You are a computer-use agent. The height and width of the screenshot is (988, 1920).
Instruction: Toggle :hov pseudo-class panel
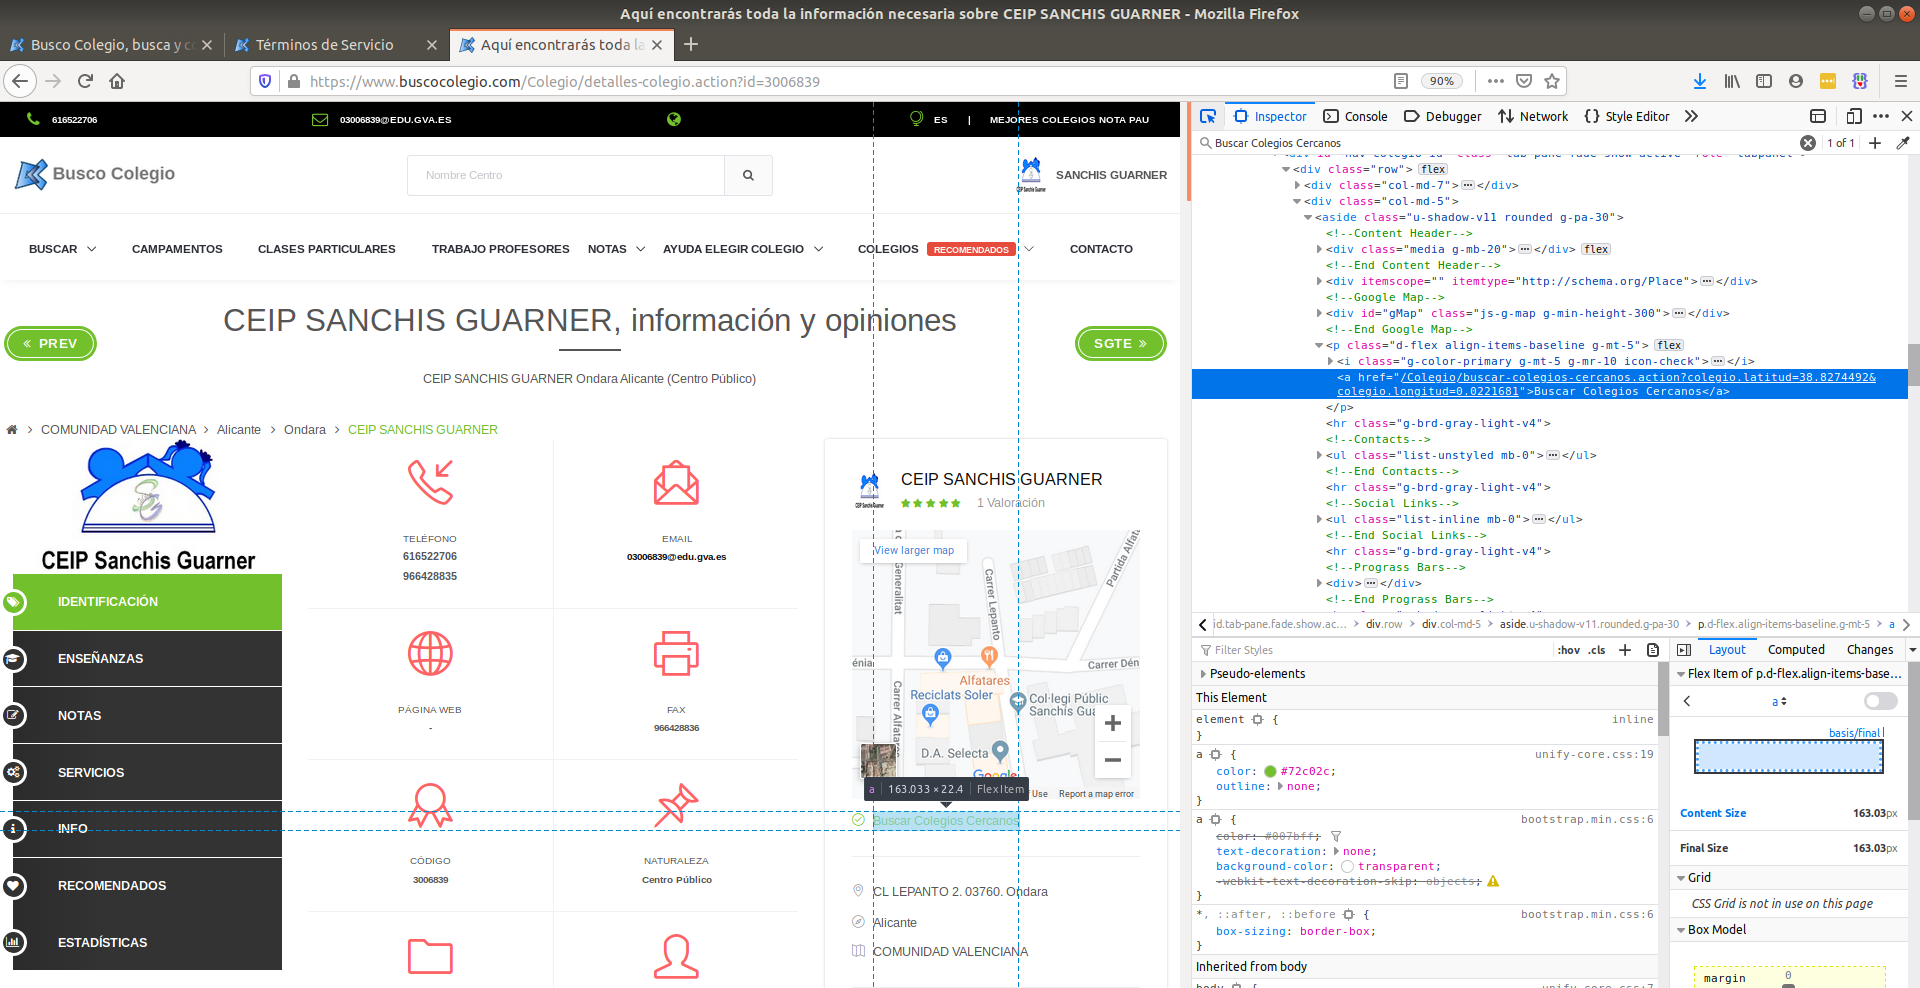(1569, 650)
